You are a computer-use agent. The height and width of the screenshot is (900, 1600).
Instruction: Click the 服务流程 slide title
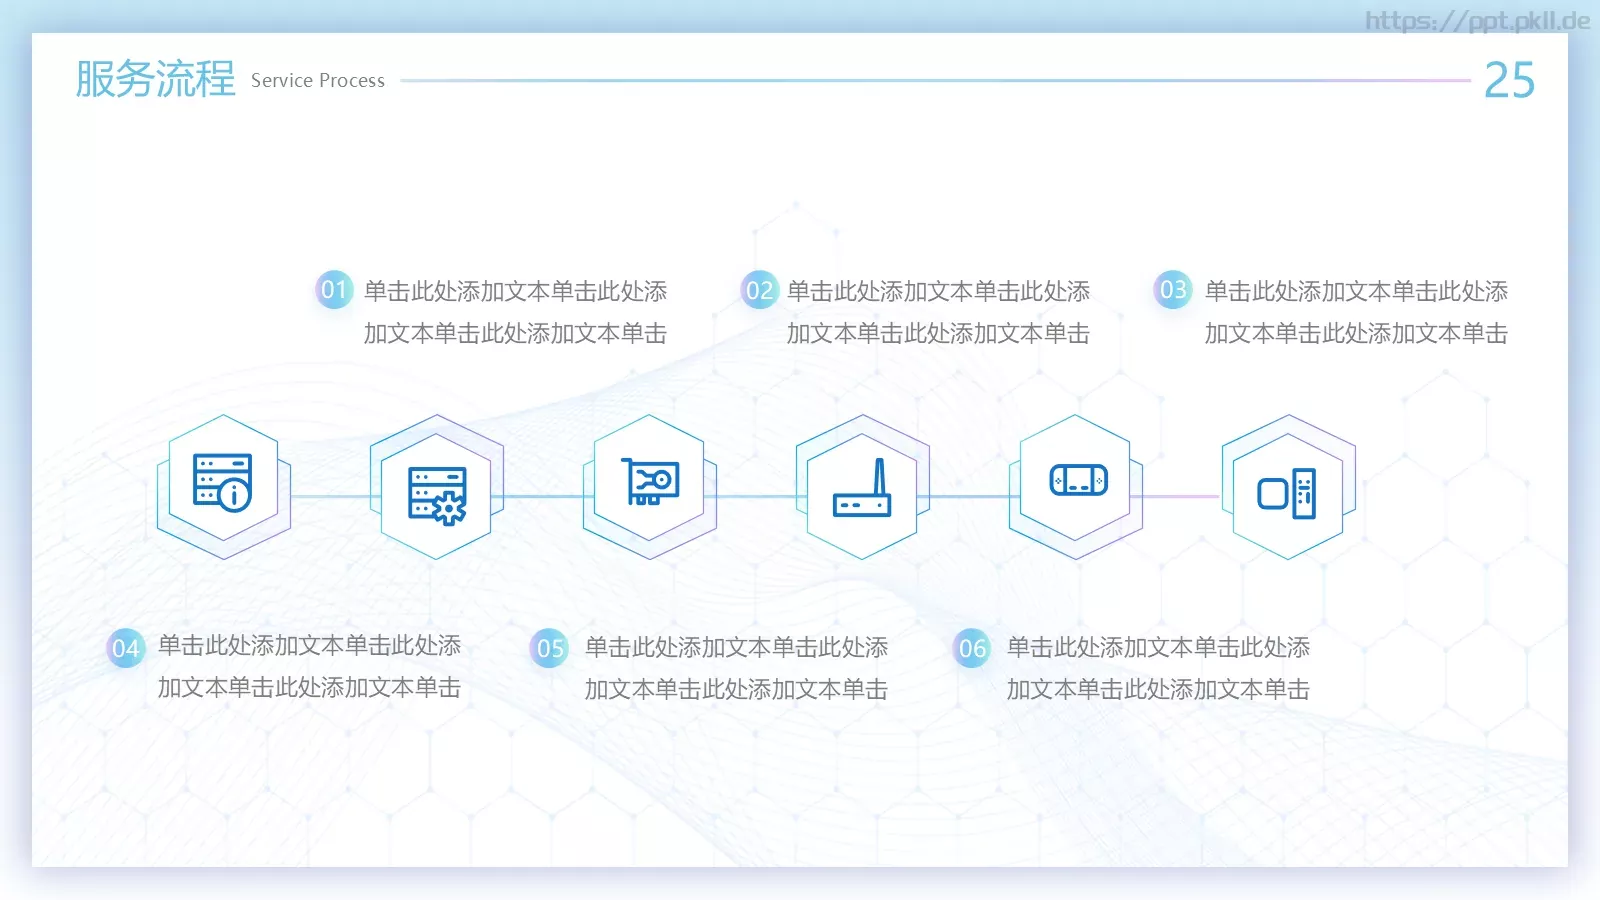(155, 79)
